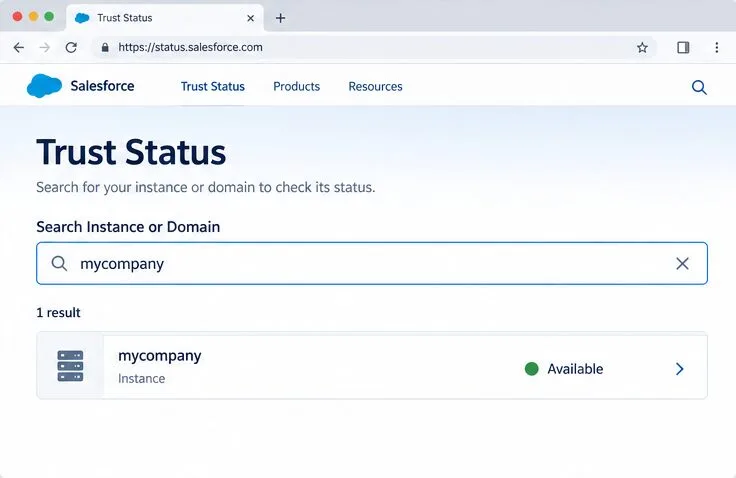Click the Trust Status page heading

(x=131, y=153)
